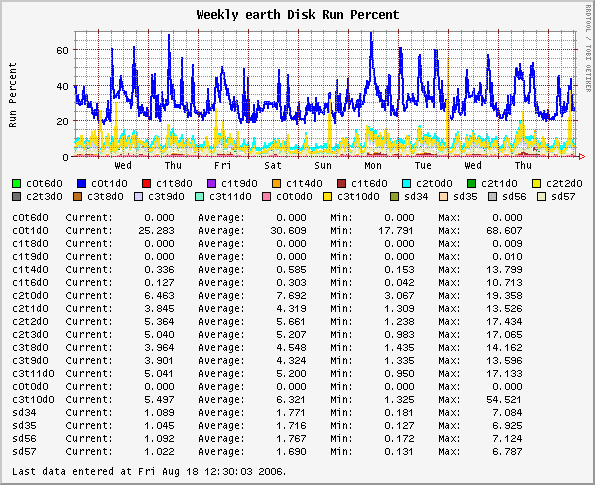Click the sd34 olive legend swatch
The height and width of the screenshot is (485, 595).
point(395,197)
